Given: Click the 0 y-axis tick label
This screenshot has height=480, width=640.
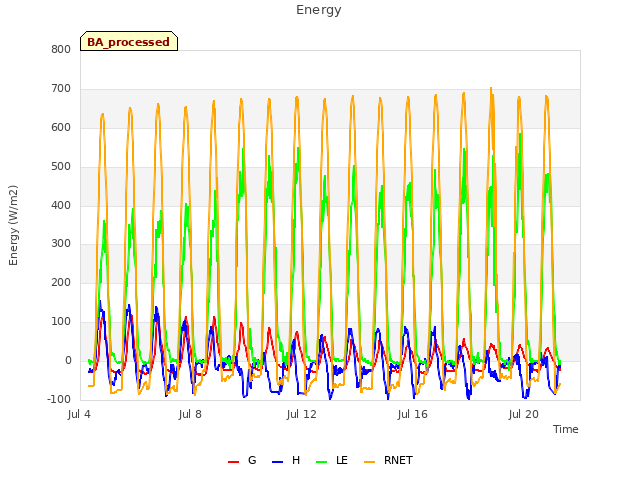Looking at the screenshot, I should click(68, 360).
